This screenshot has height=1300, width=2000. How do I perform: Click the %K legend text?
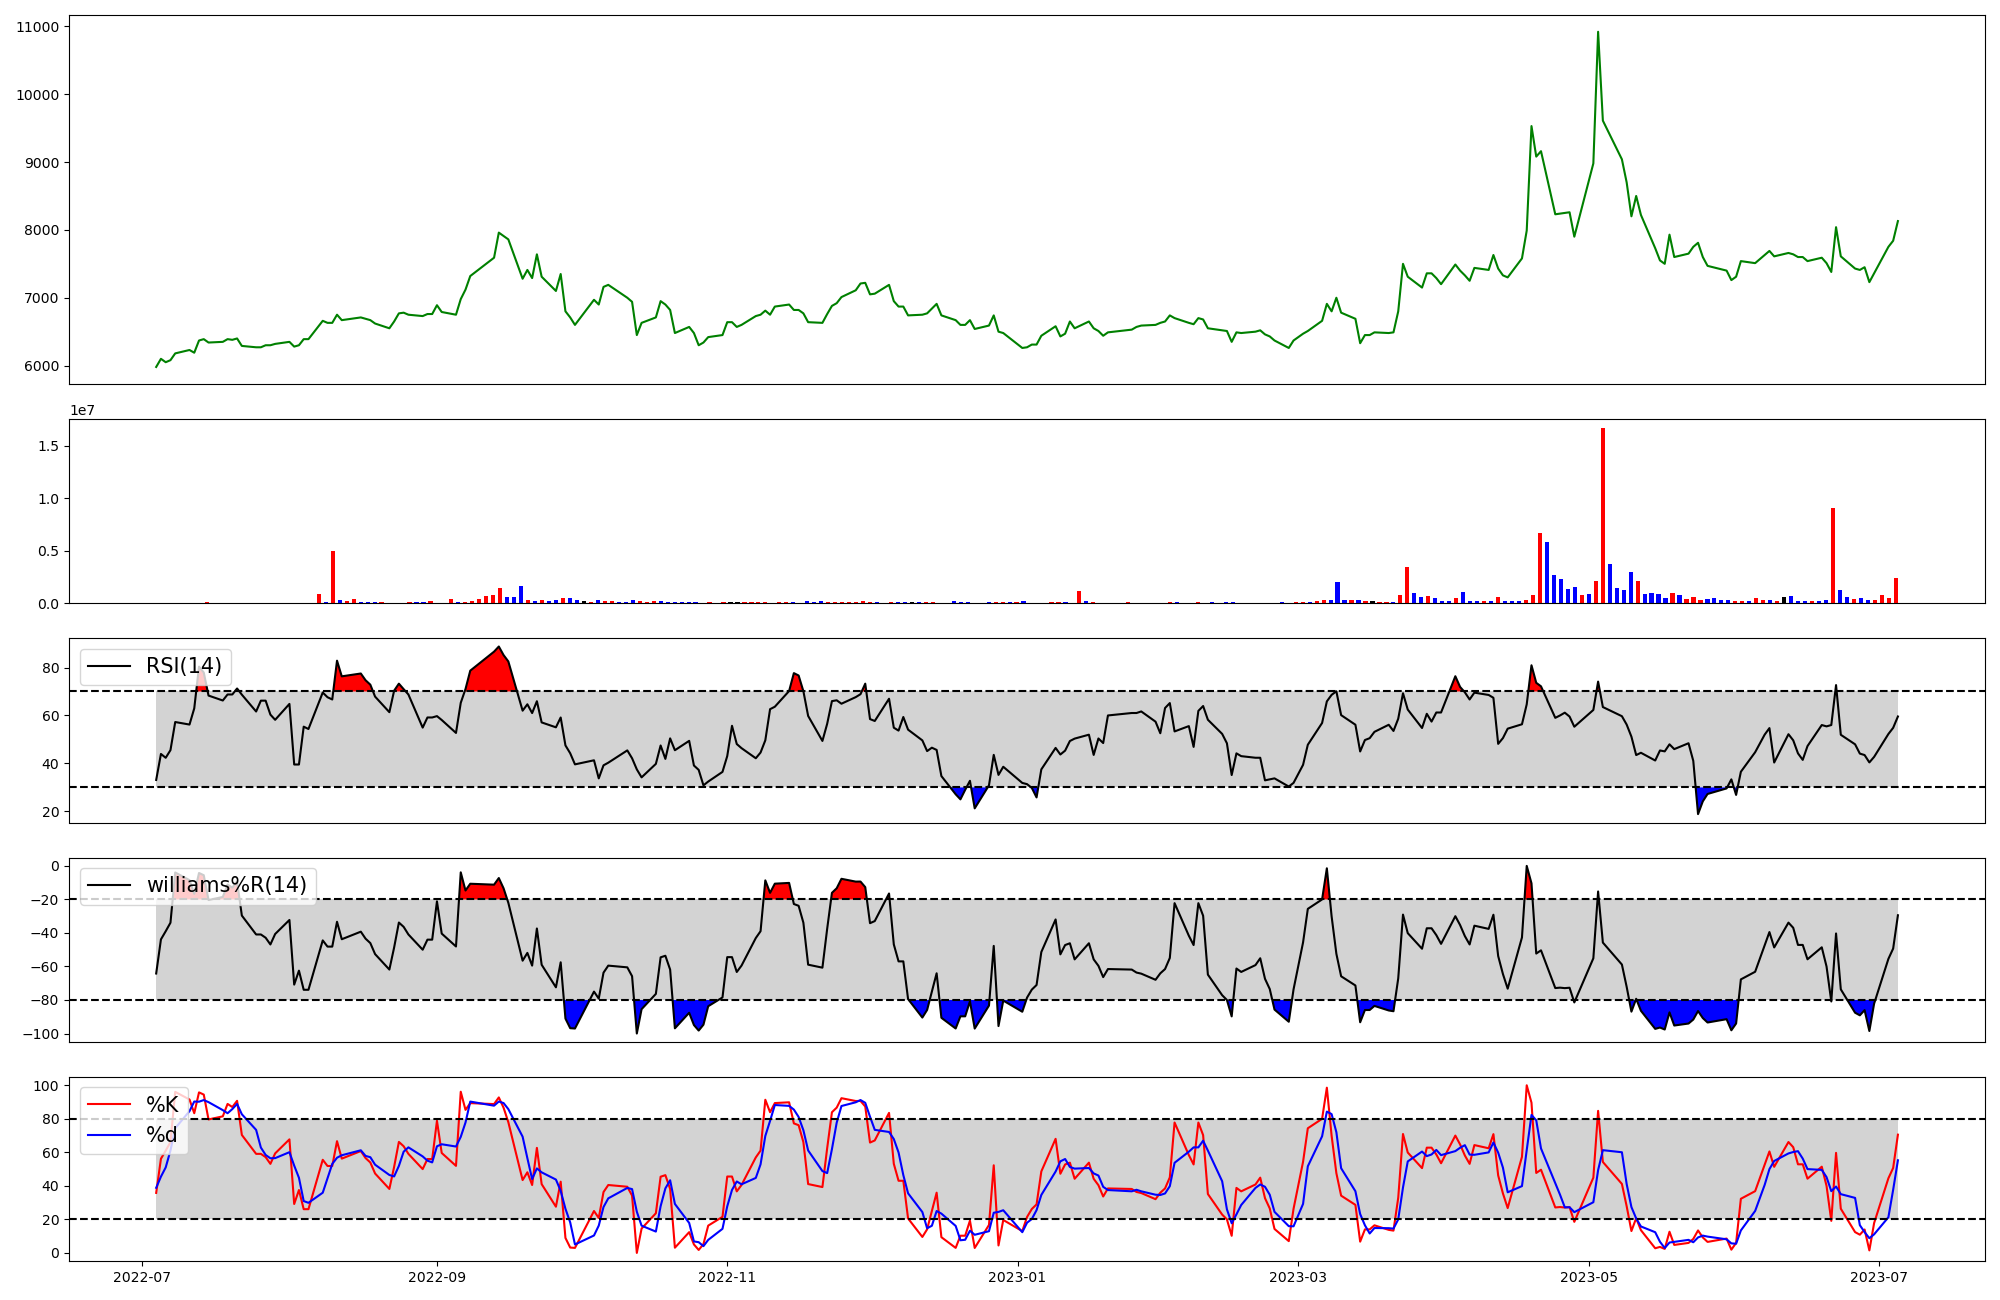click(x=162, y=1105)
